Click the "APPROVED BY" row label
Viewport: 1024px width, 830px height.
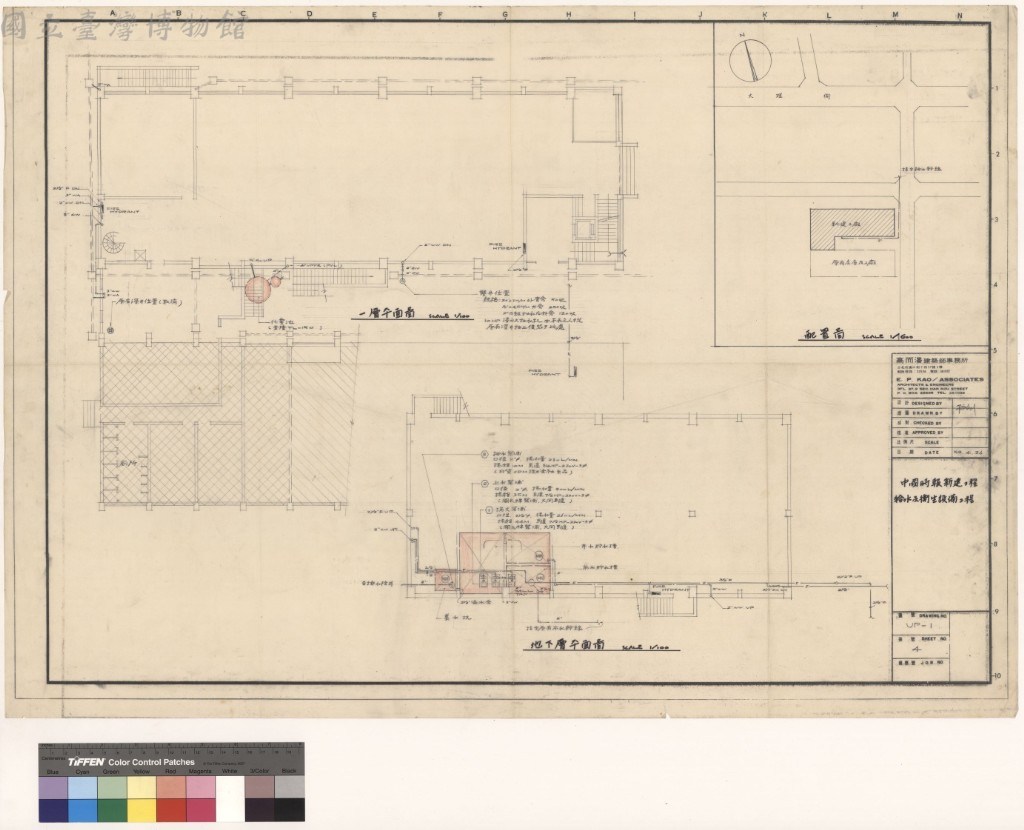tap(928, 432)
